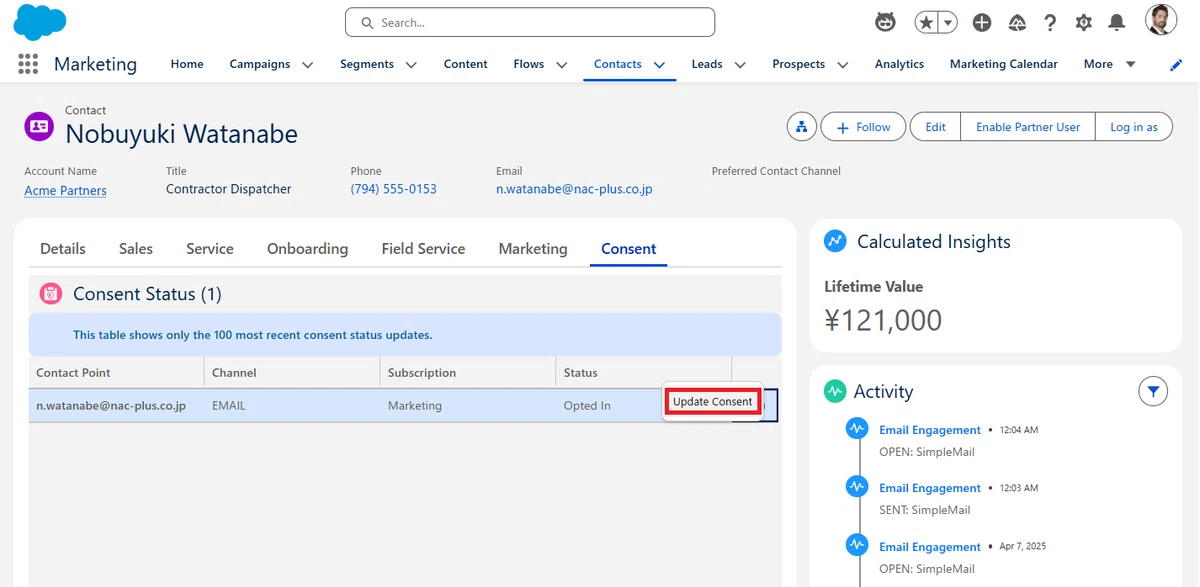This screenshot has width=1200, height=587.
Task: Click the Log in as button
Action: pos(1134,127)
